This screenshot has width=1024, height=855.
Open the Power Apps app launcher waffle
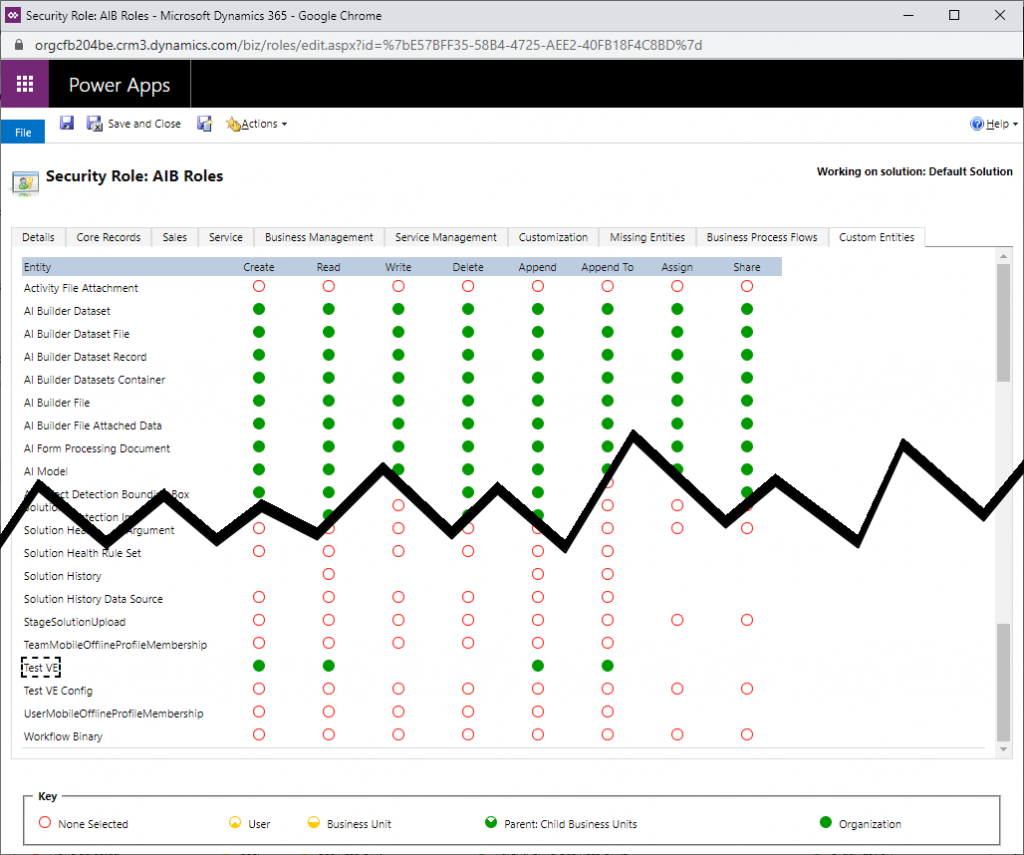click(25, 84)
